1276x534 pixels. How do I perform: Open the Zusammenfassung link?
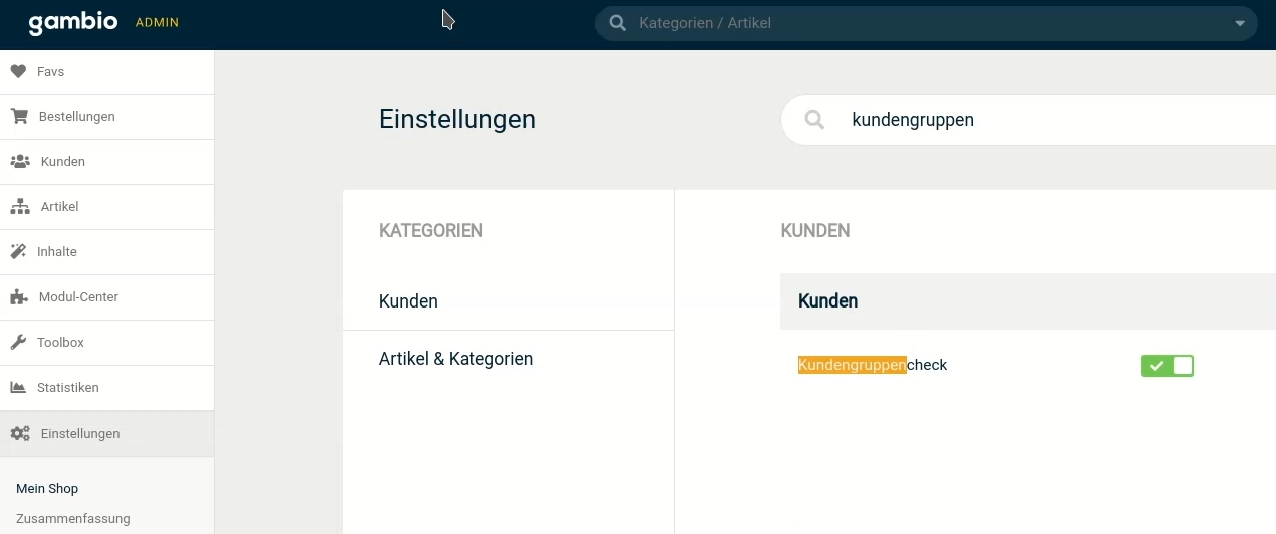[73, 518]
